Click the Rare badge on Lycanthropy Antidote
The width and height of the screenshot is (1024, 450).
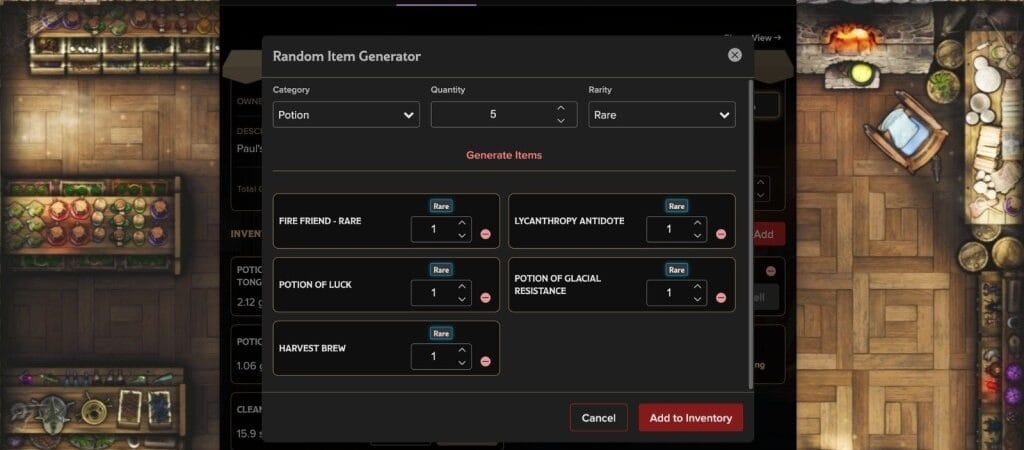(677, 206)
